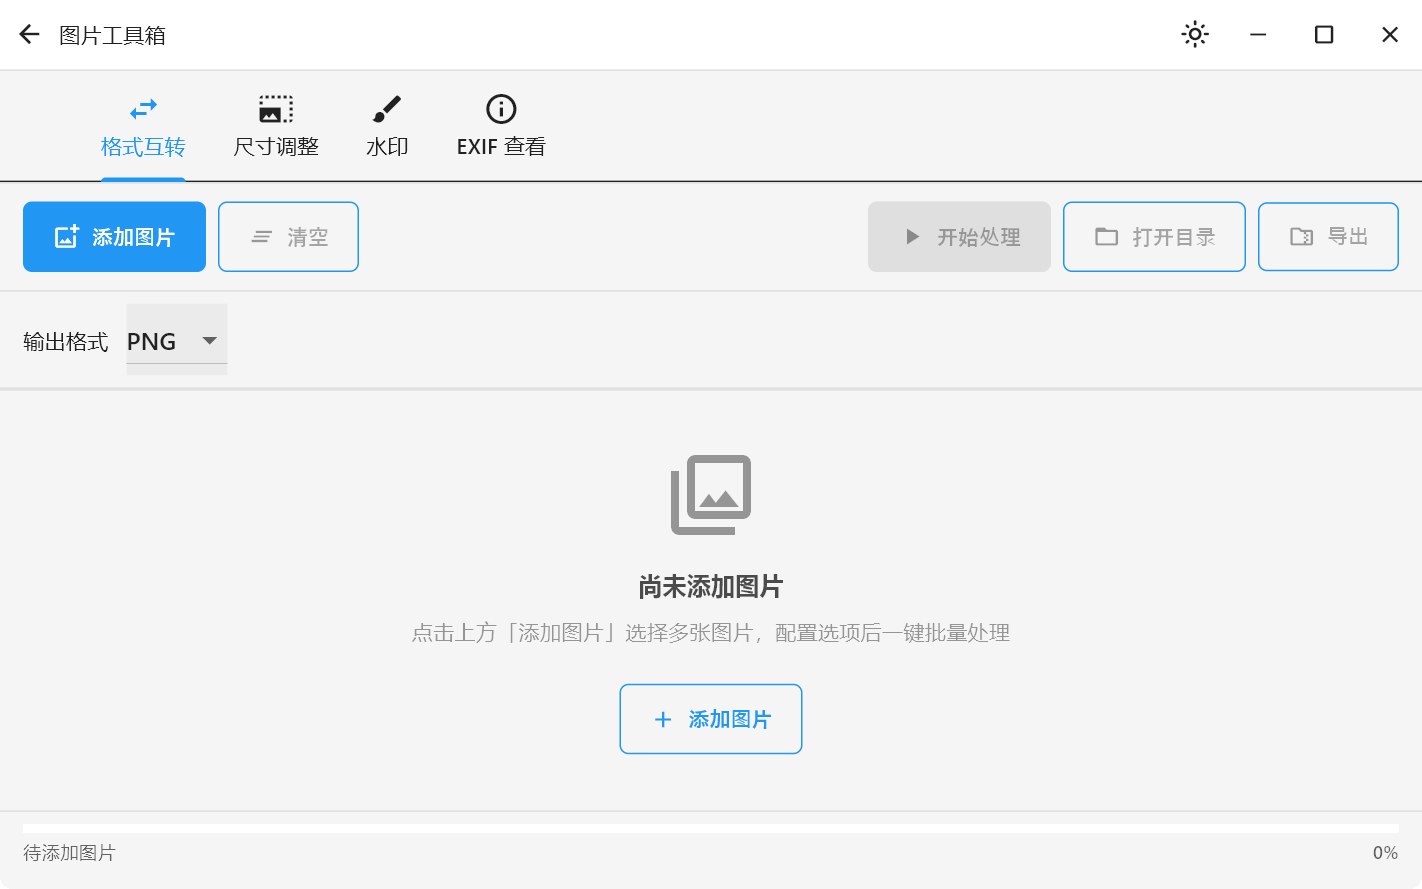
Task: Click the 0% progress percentage
Action: (1385, 853)
